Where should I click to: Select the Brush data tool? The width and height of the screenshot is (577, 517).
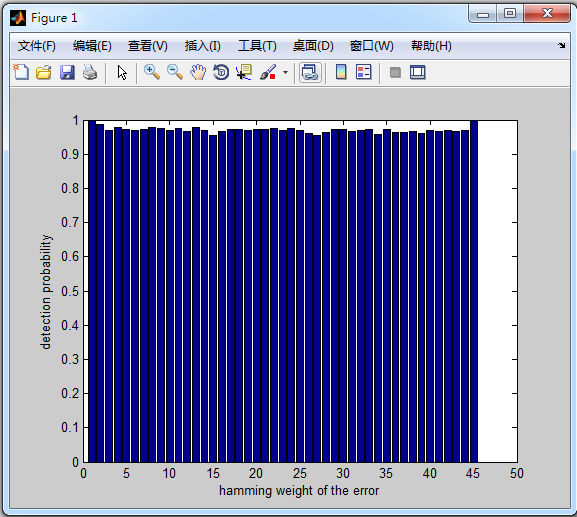click(x=268, y=72)
